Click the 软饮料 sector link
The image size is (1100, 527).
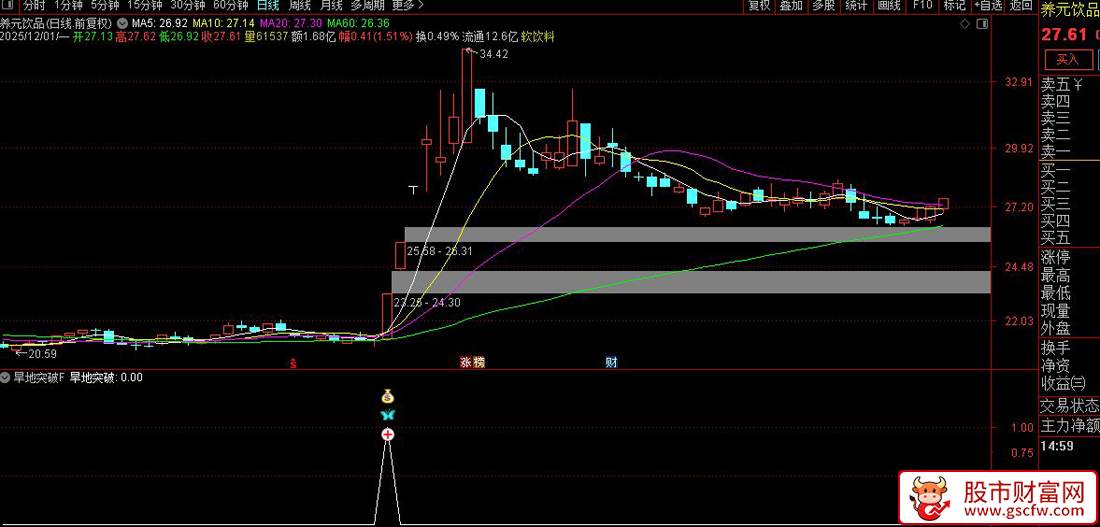pos(538,36)
